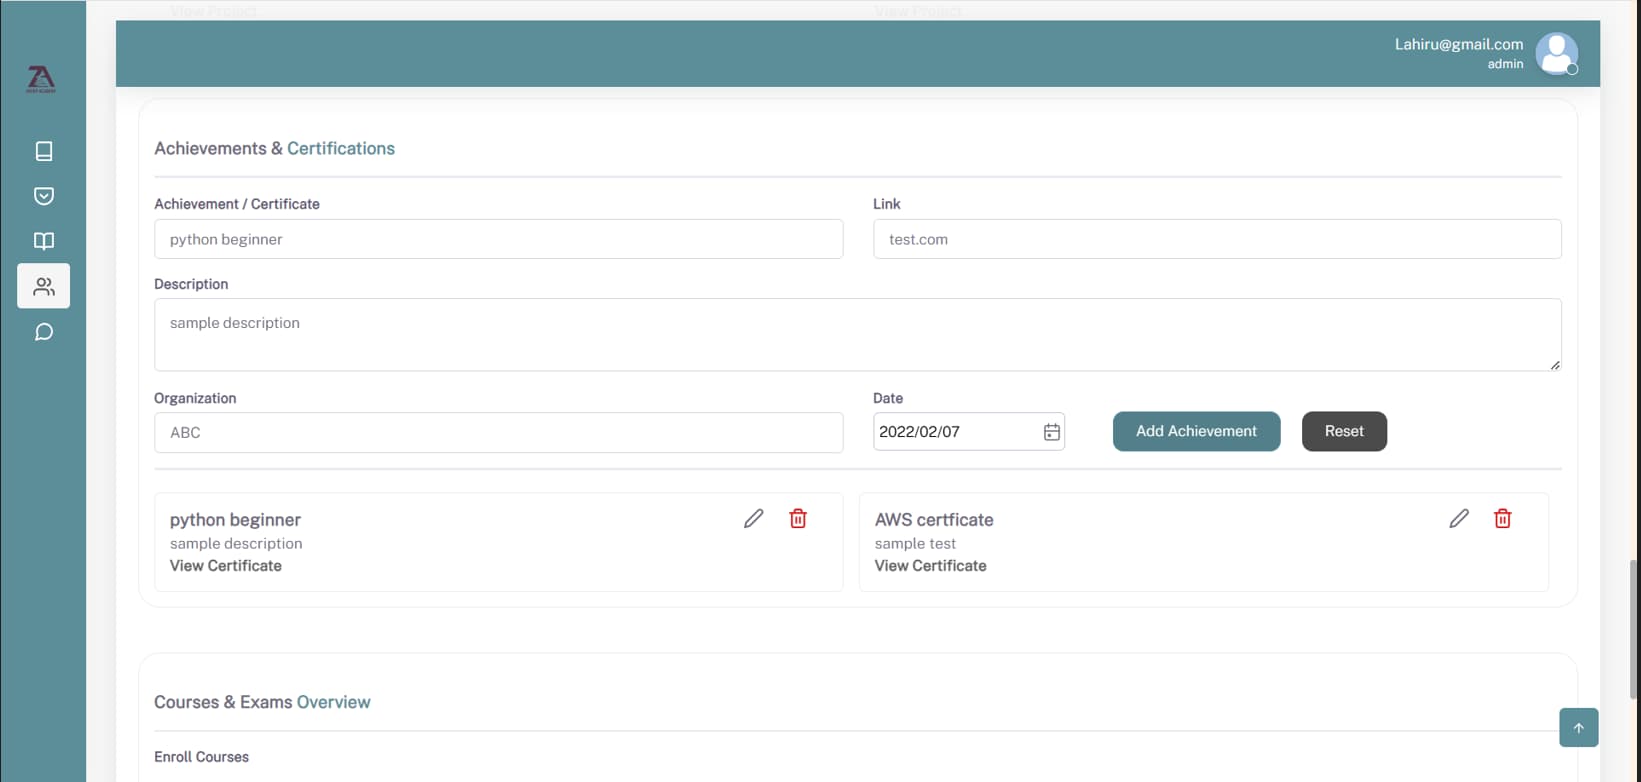The image size is (1641, 782).
Task: Focus the Achievement / Certificate field
Action: click(499, 239)
